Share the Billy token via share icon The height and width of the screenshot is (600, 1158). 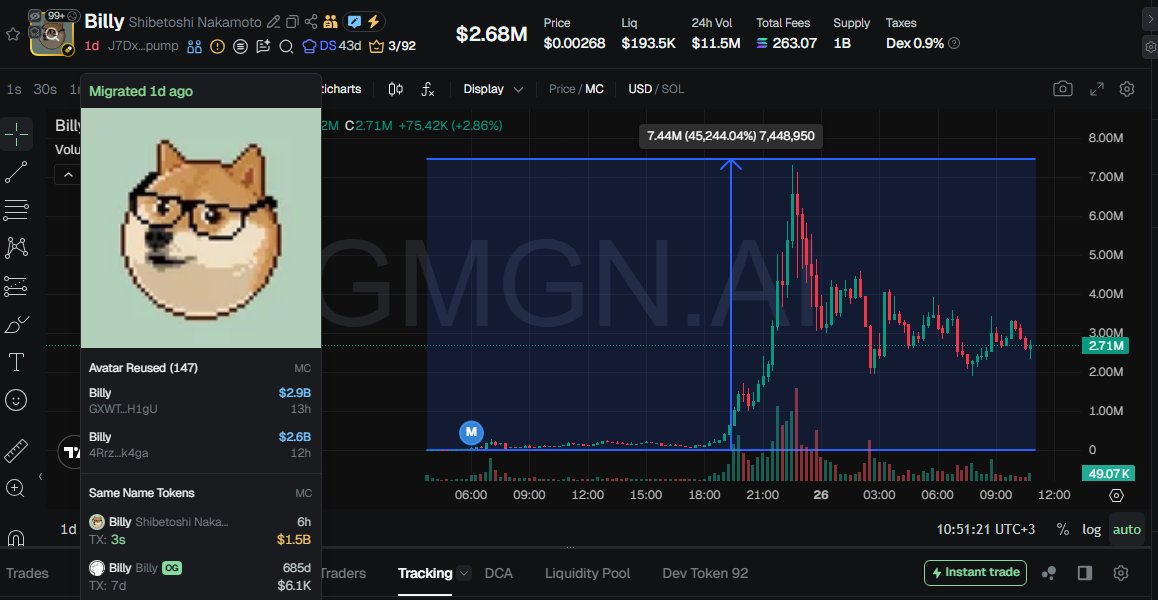pos(311,22)
